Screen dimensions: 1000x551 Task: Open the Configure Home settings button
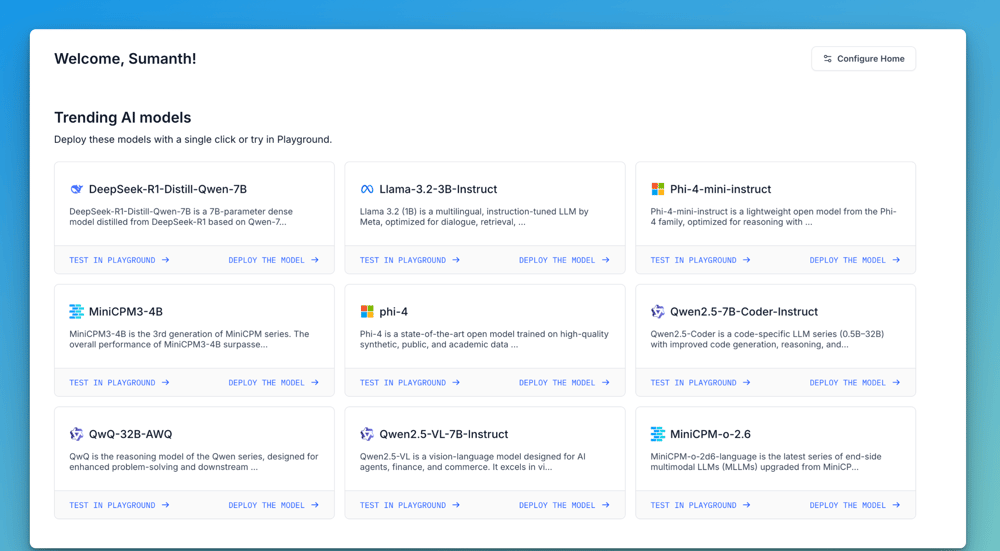click(x=863, y=59)
